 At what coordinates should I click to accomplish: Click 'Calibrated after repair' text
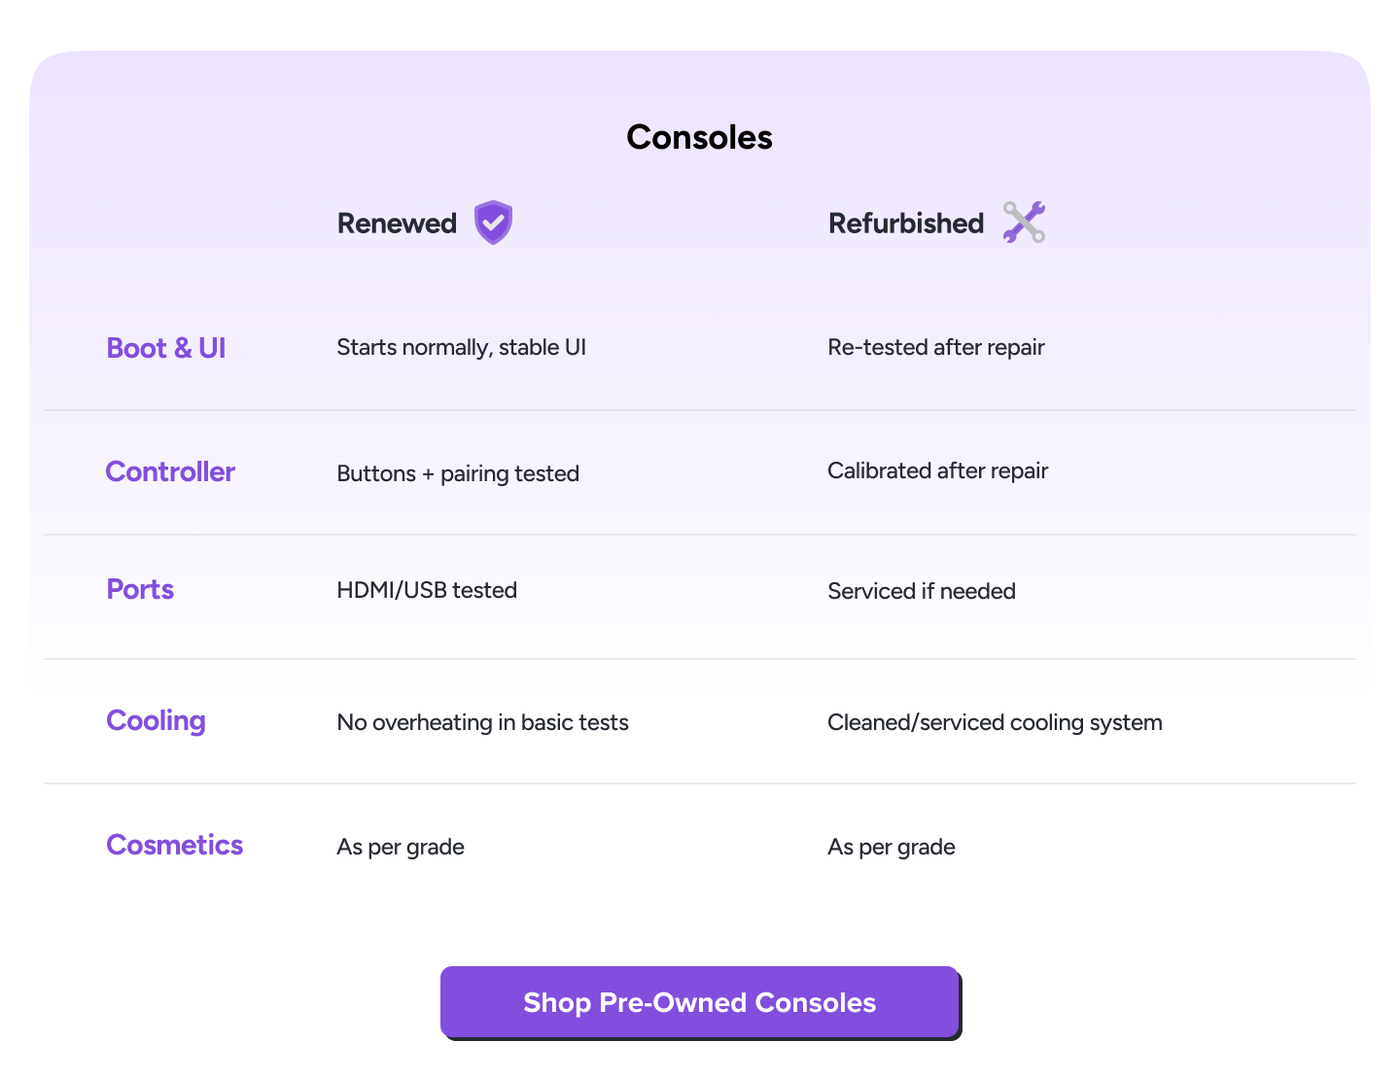(938, 471)
